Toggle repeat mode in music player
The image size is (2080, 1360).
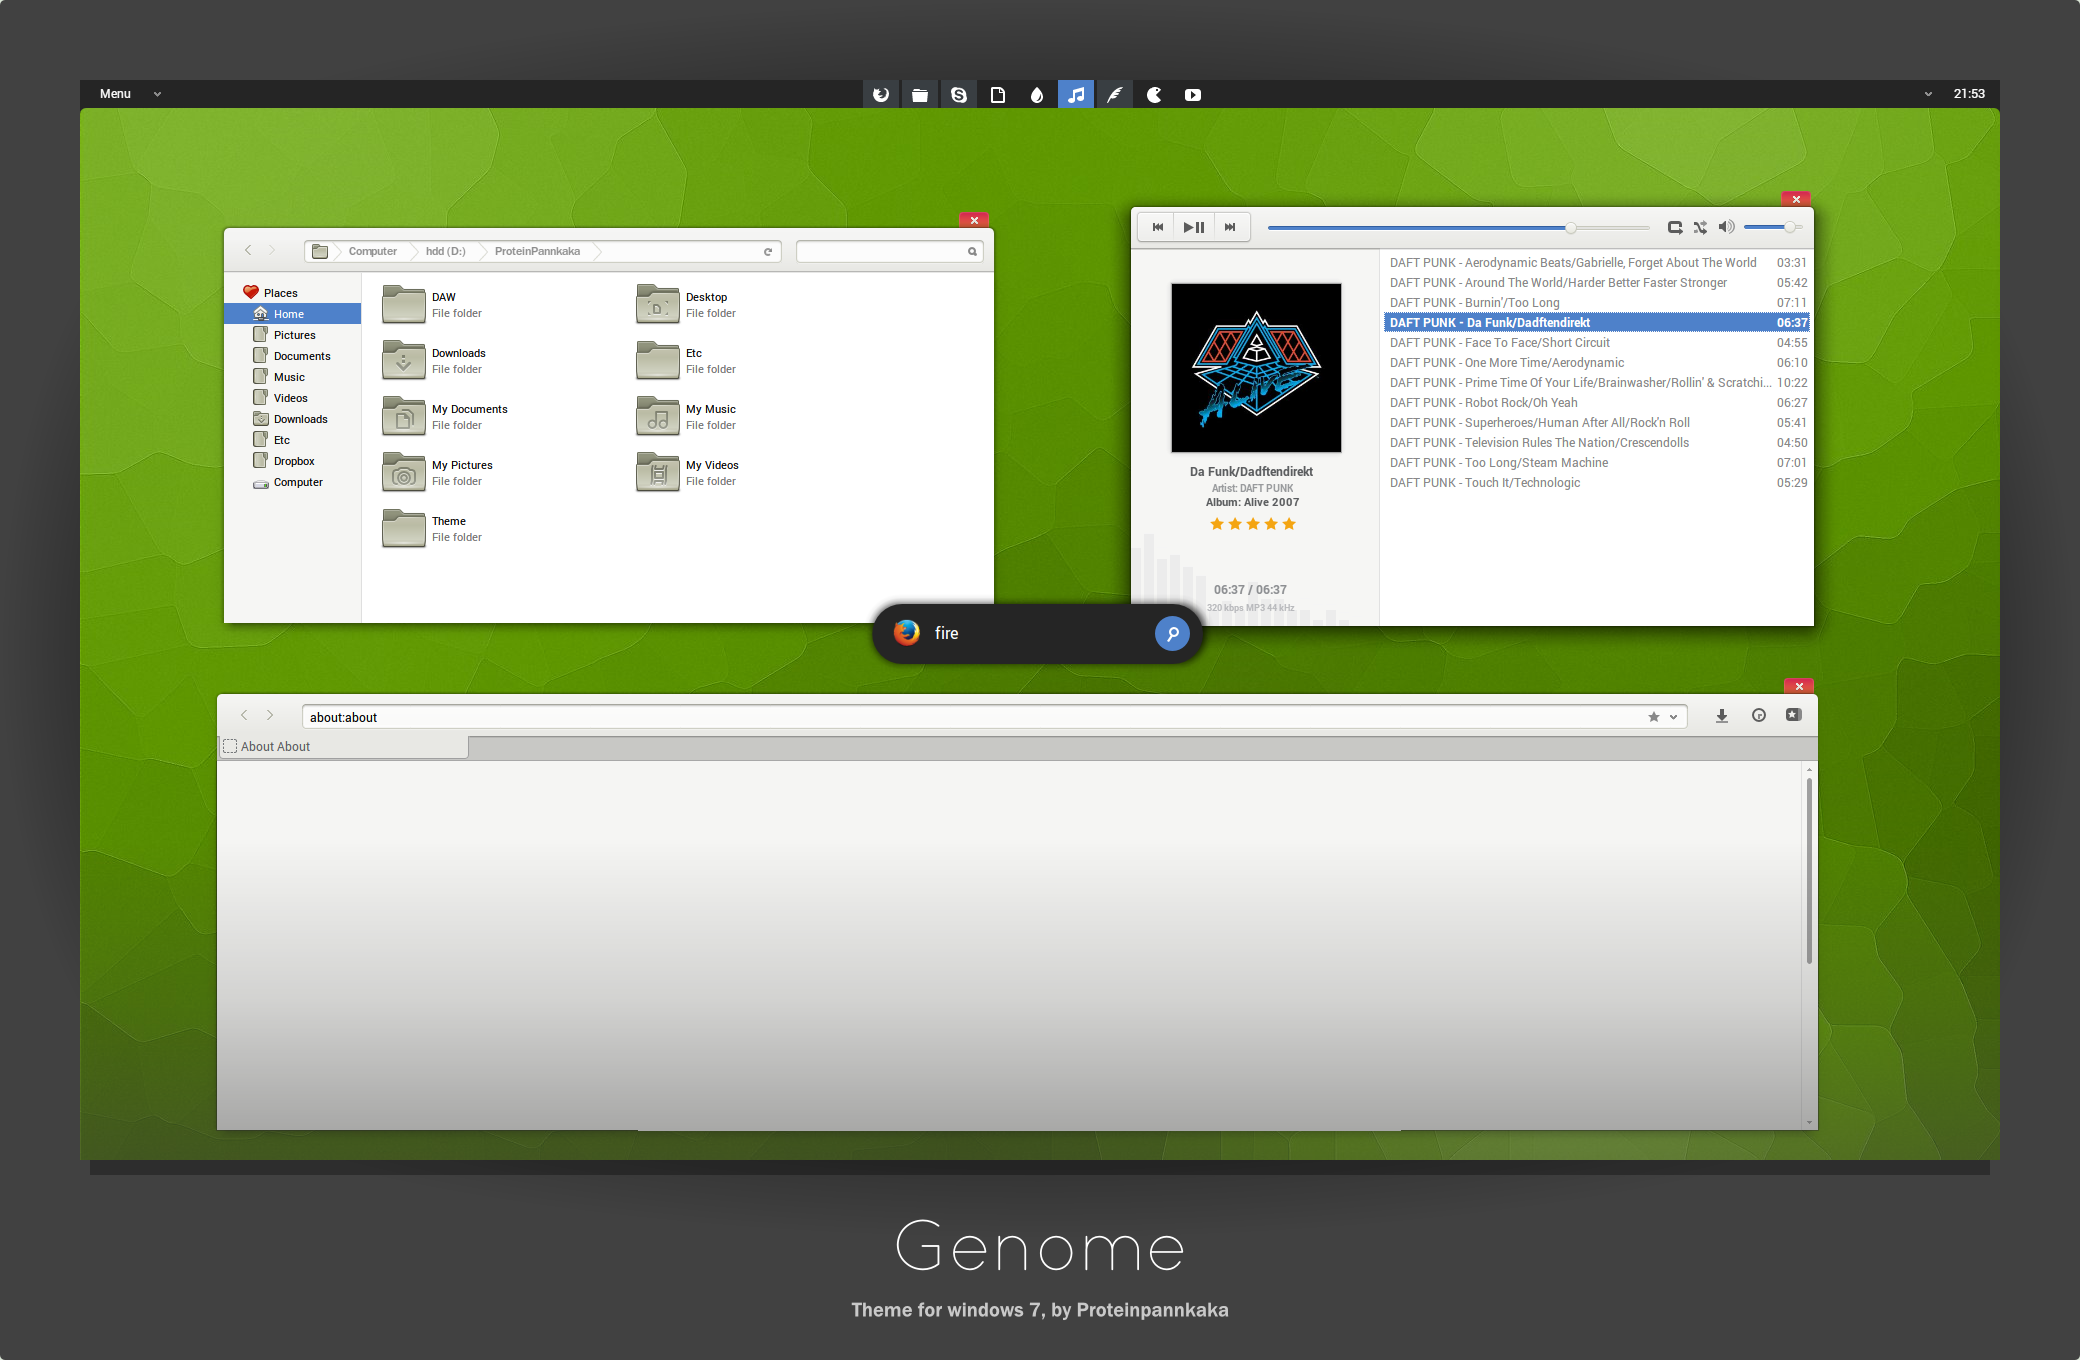(x=1674, y=228)
